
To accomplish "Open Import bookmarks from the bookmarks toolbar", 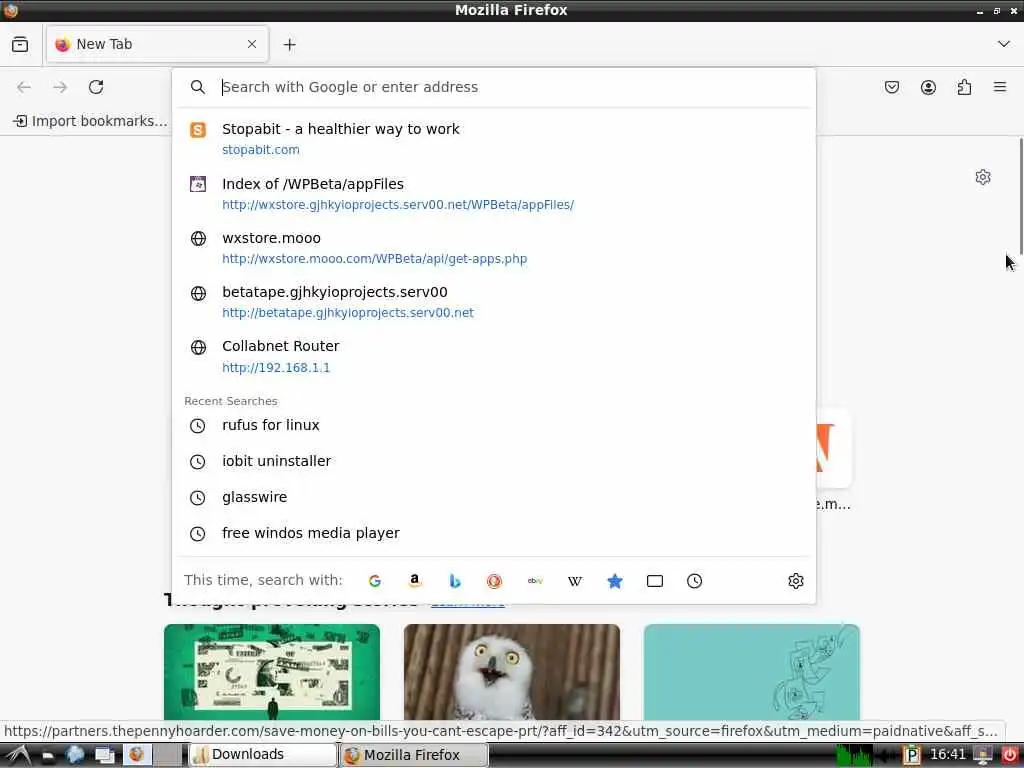I will (x=90, y=121).
